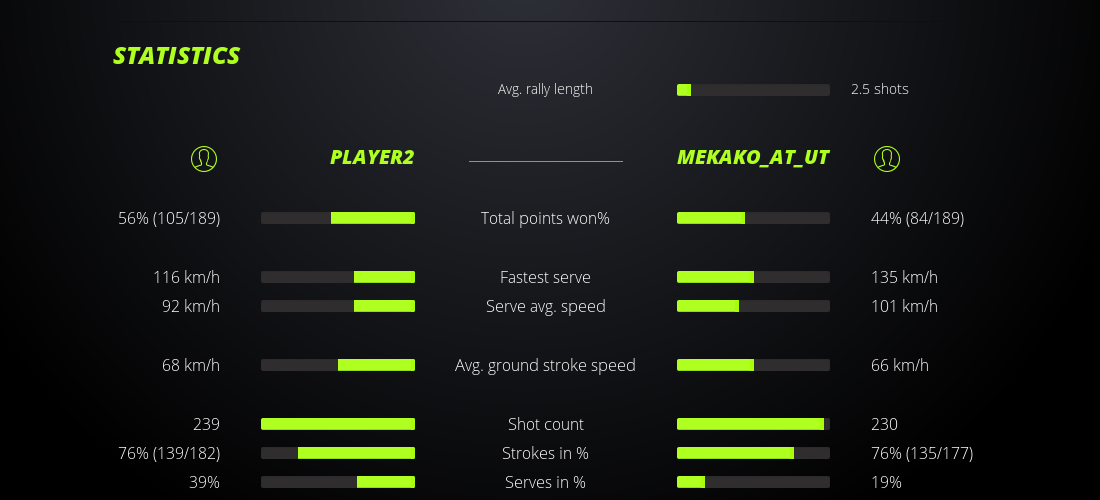Click the 2.5 shots rally value
The width and height of the screenshot is (1100, 500).
click(x=880, y=89)
